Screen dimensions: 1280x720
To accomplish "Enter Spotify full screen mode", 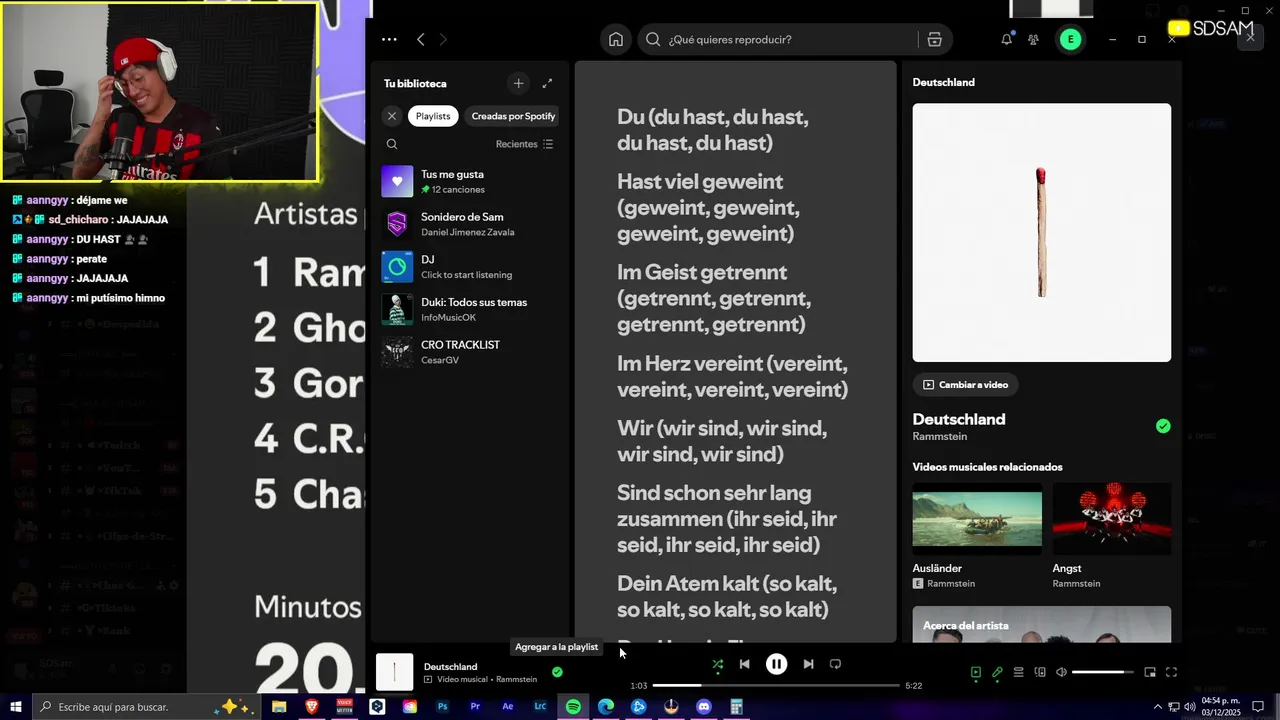I will tap(1171, 672).
